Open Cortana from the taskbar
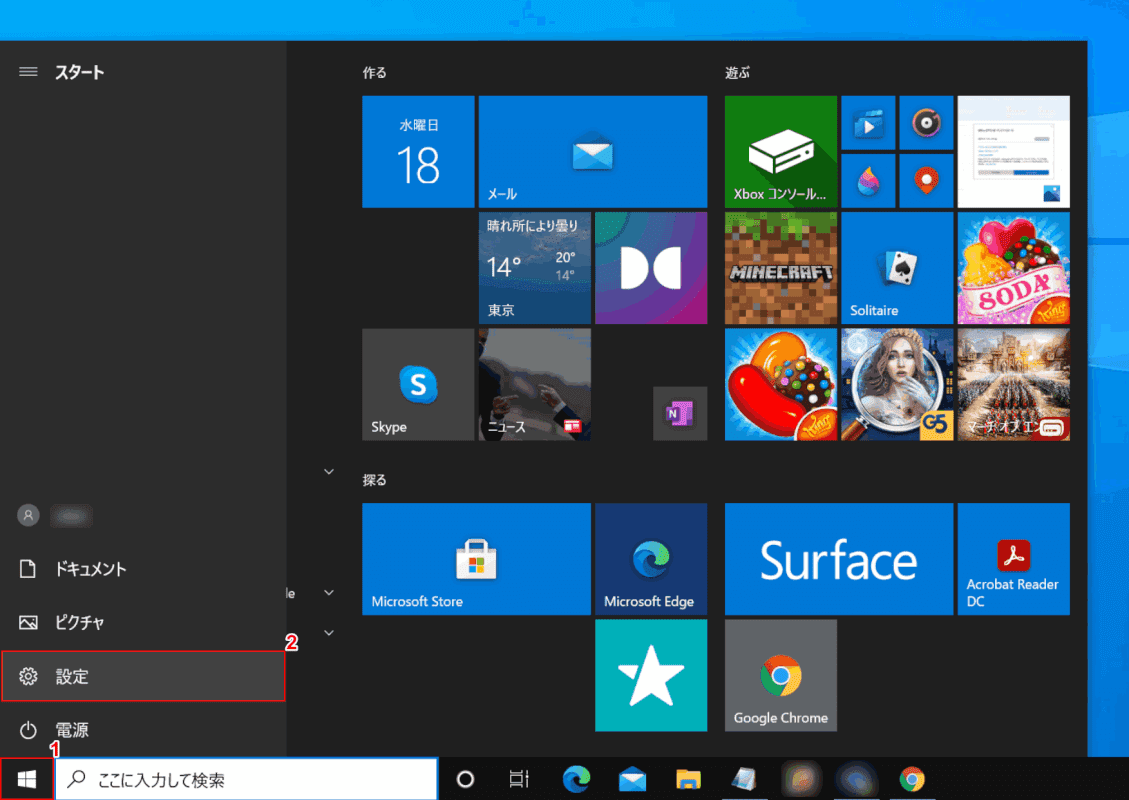Viewport: 1129px width, 800px height. [465, 779]
